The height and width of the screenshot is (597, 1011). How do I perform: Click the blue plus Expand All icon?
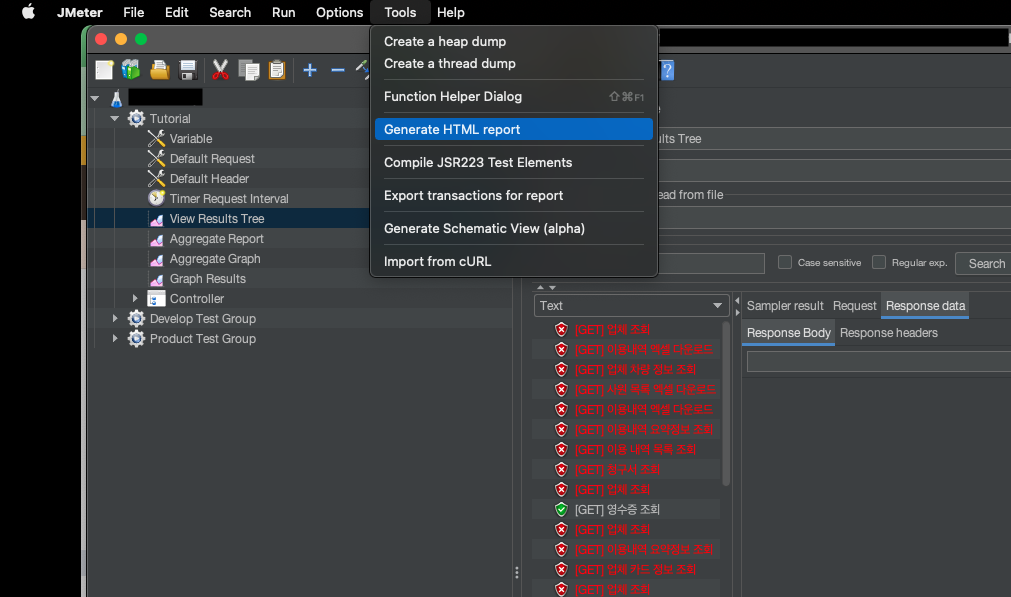click(310, 70)
